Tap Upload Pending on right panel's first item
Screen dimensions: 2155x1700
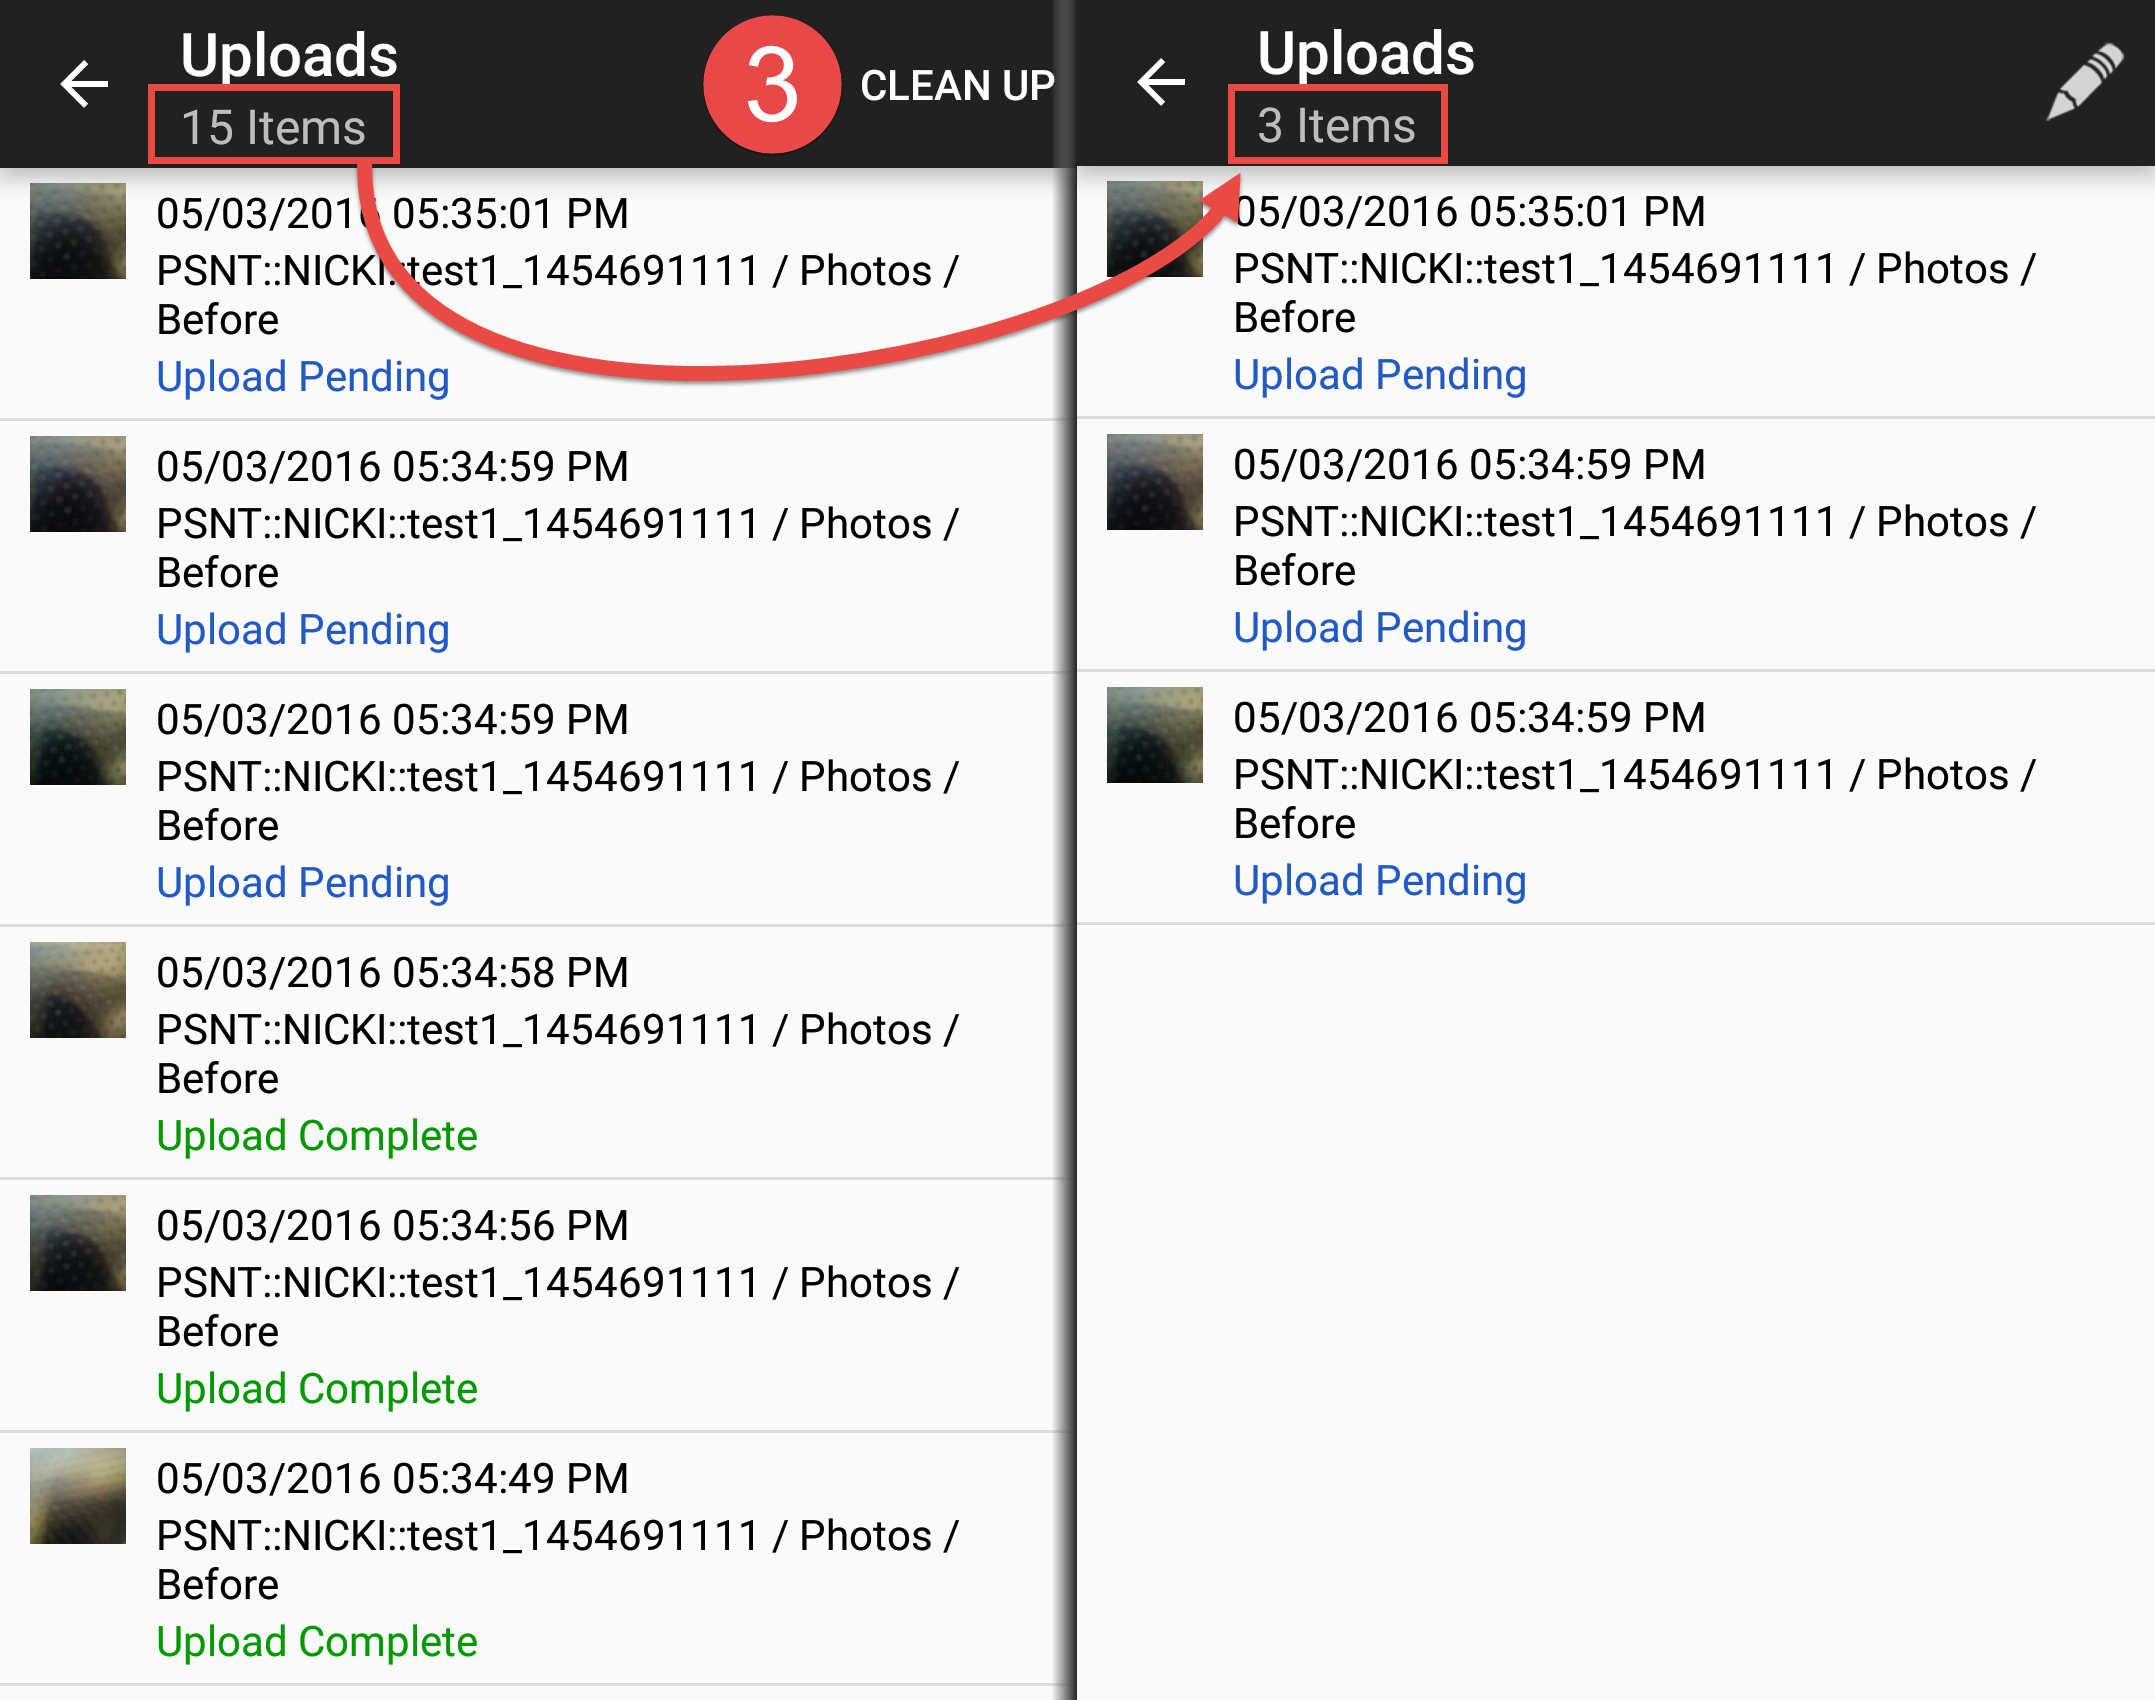pos(1379,375)
